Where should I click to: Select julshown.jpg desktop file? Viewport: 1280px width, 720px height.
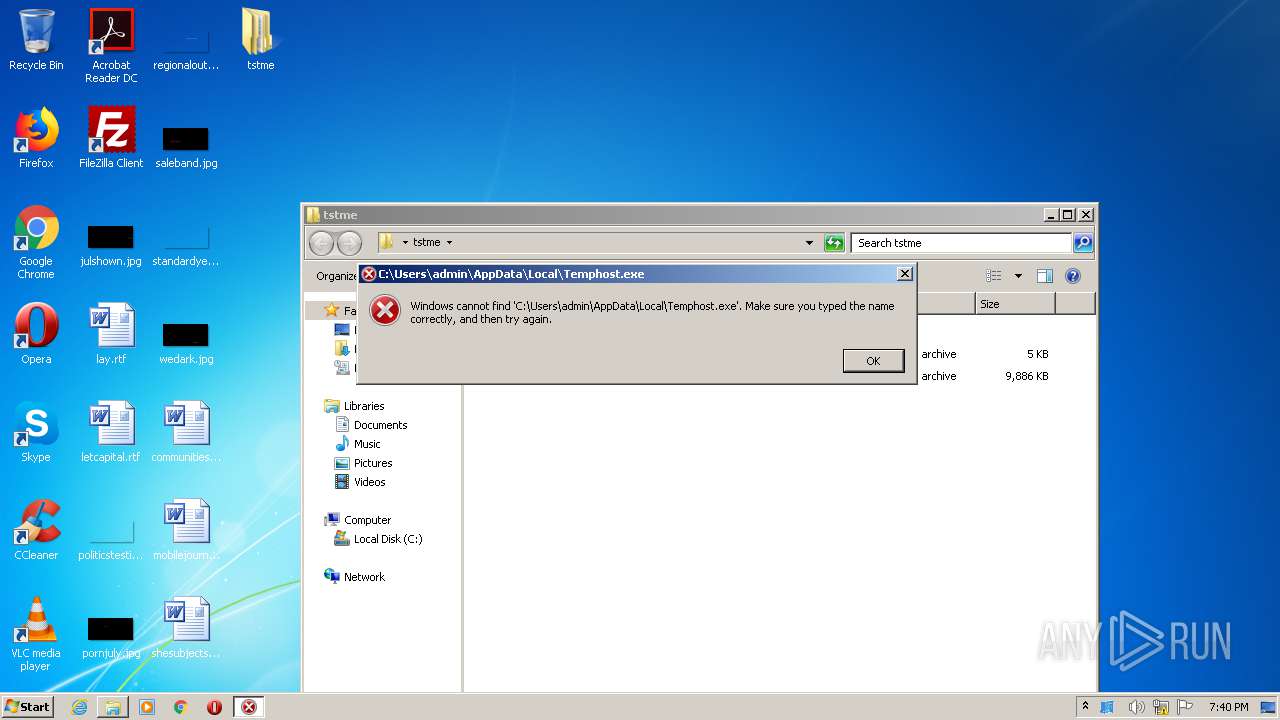(x=111, y=244)
